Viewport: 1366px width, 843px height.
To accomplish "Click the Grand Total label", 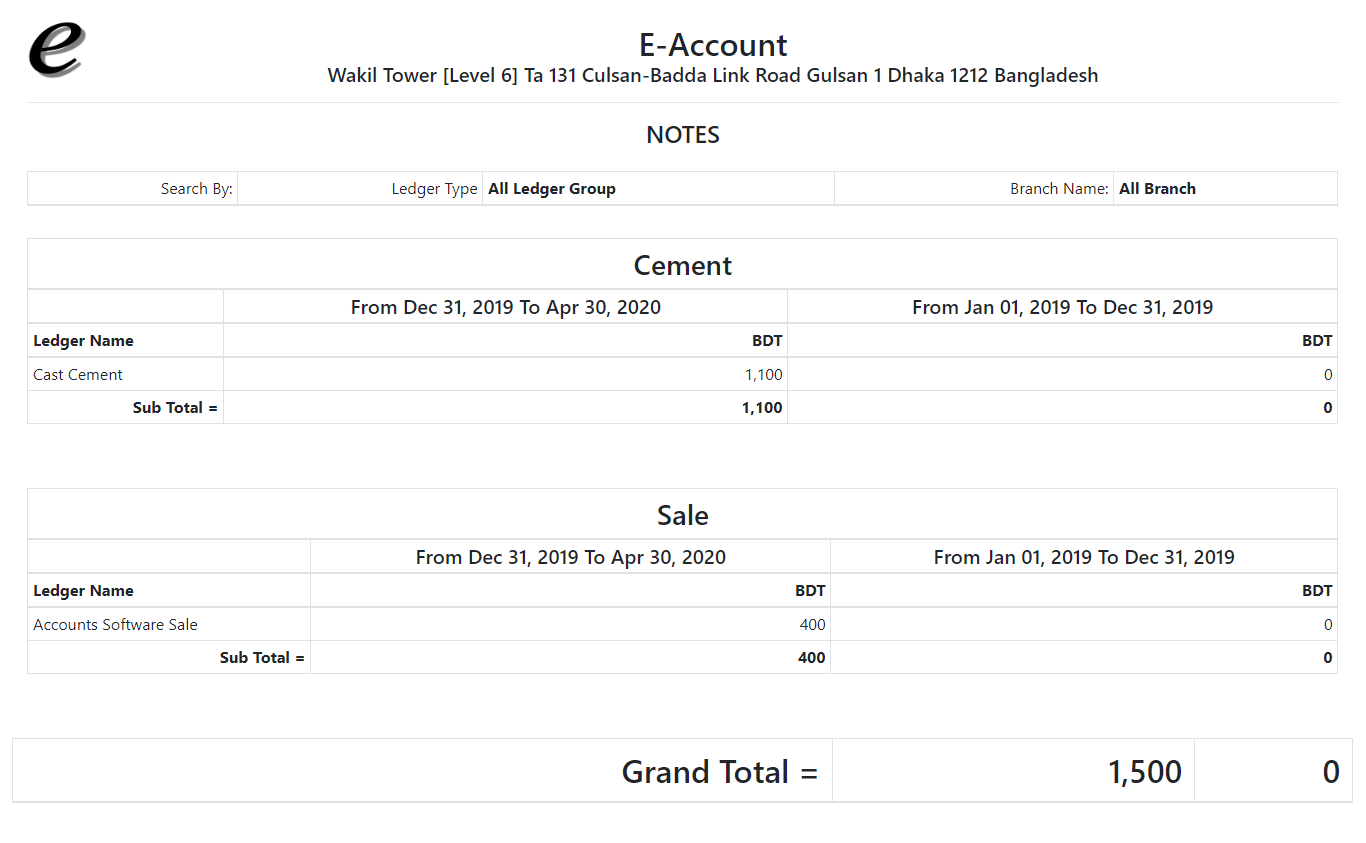I will [719, 772].
